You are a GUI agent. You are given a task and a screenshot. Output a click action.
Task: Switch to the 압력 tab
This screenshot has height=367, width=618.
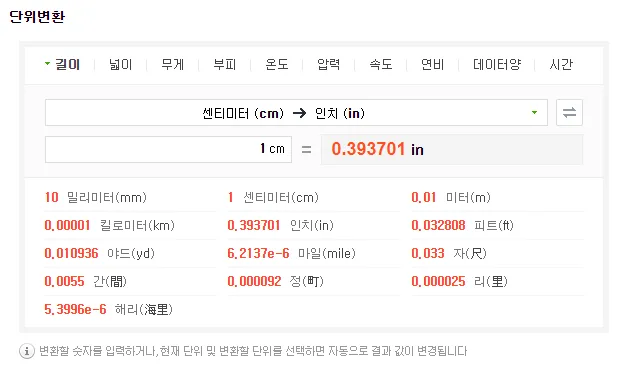click(329, 64)
